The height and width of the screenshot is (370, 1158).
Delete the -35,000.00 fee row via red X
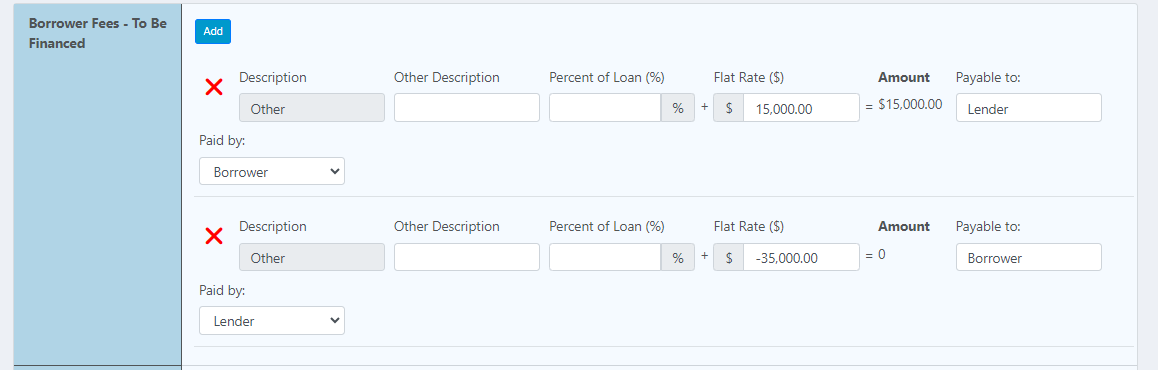coord(213,236)
